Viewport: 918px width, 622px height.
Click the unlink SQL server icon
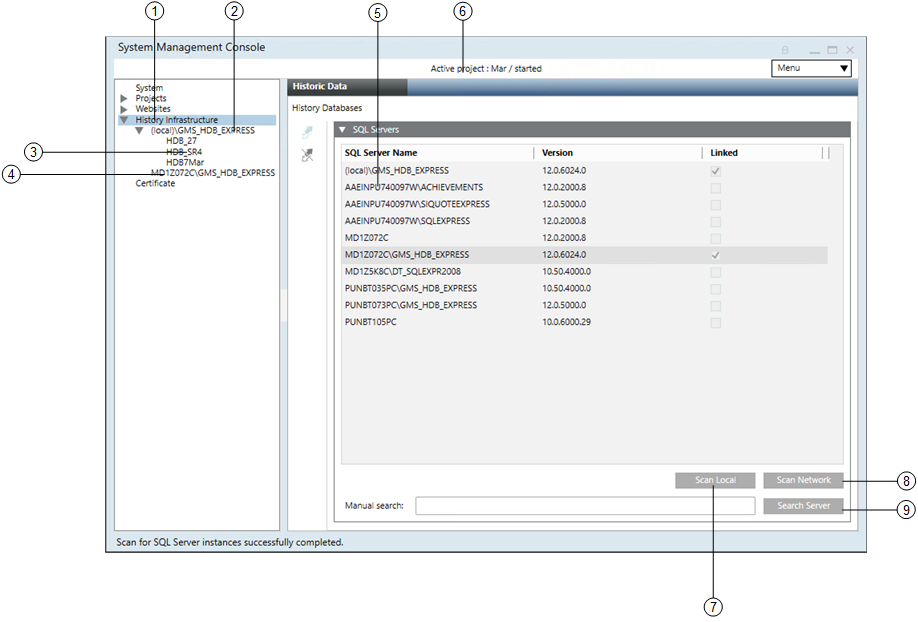click(308, 155)
